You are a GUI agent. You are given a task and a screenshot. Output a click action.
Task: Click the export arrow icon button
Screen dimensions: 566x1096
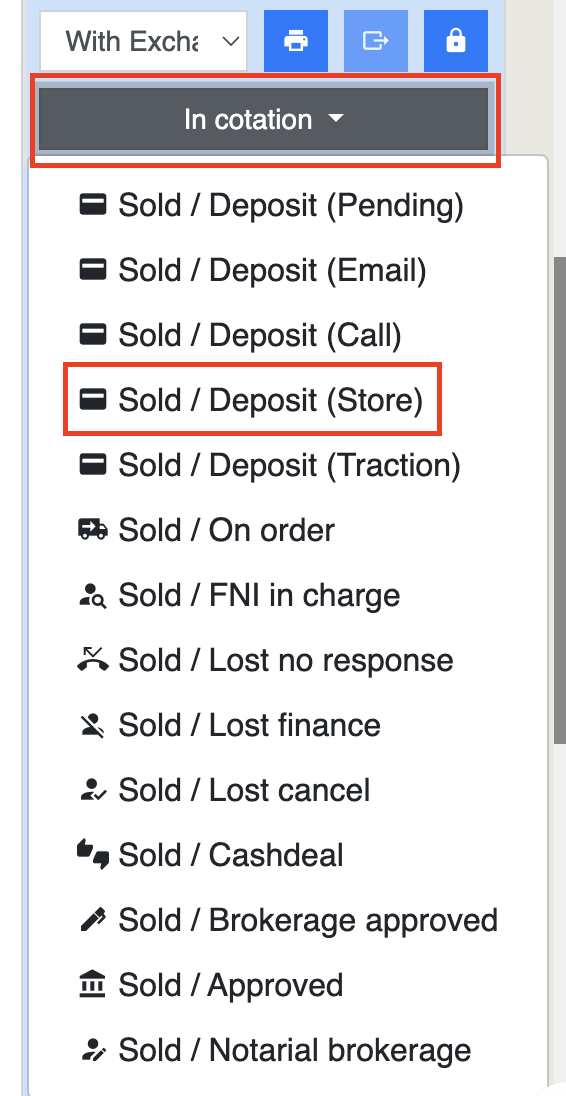coord(376,41)
